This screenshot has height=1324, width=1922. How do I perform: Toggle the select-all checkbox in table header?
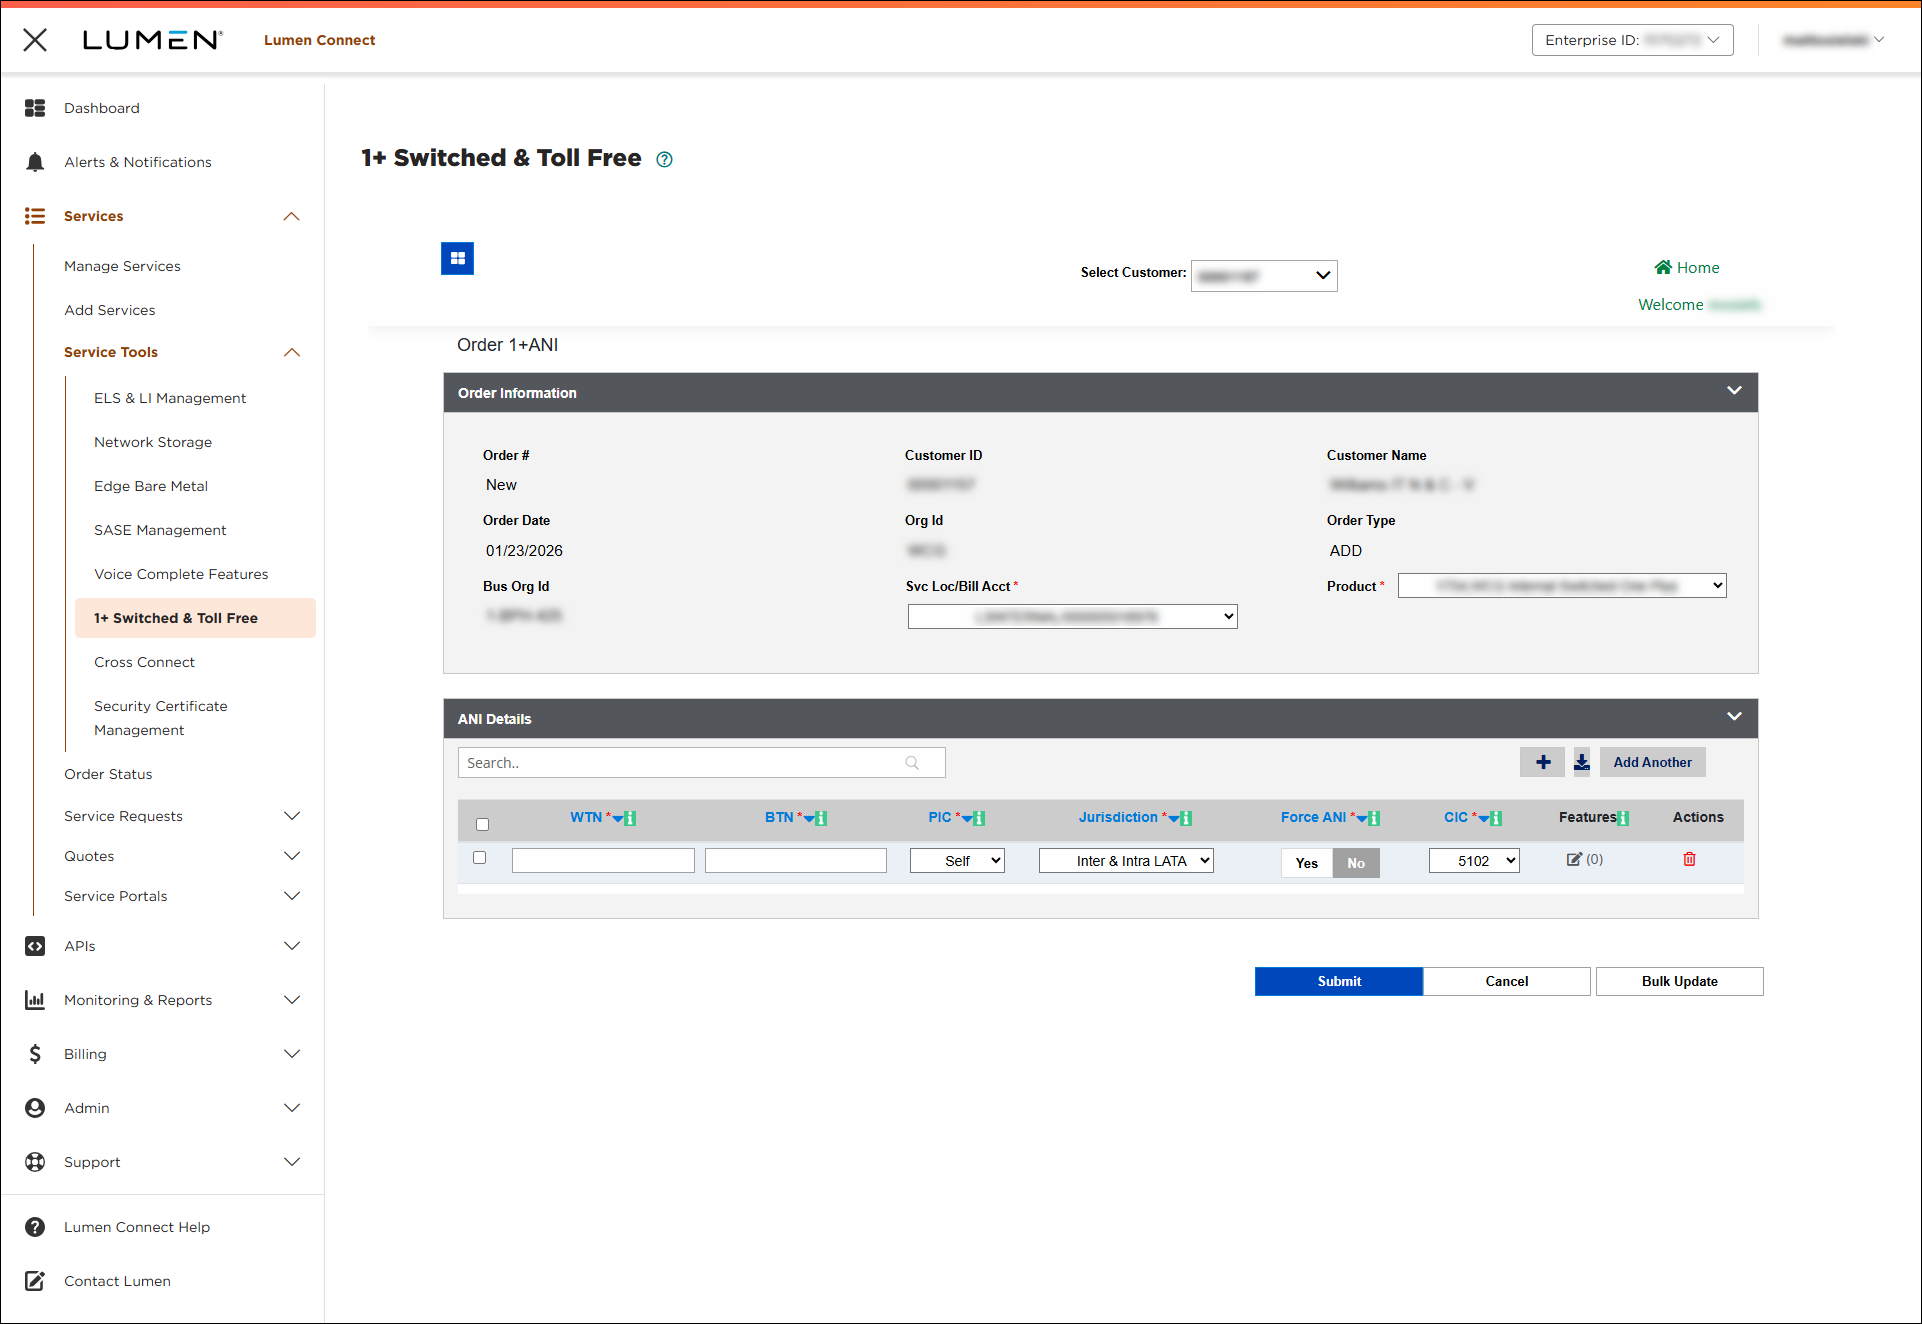click(x=483, y=824)
